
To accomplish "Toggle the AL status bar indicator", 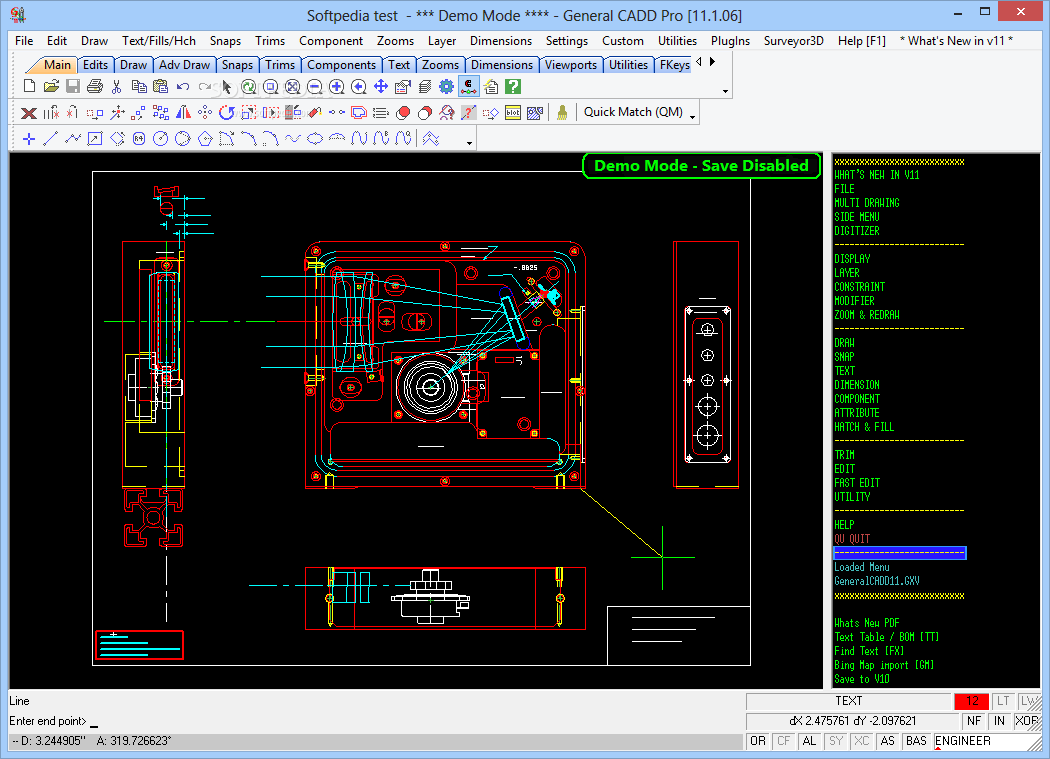I will [810, 741].
